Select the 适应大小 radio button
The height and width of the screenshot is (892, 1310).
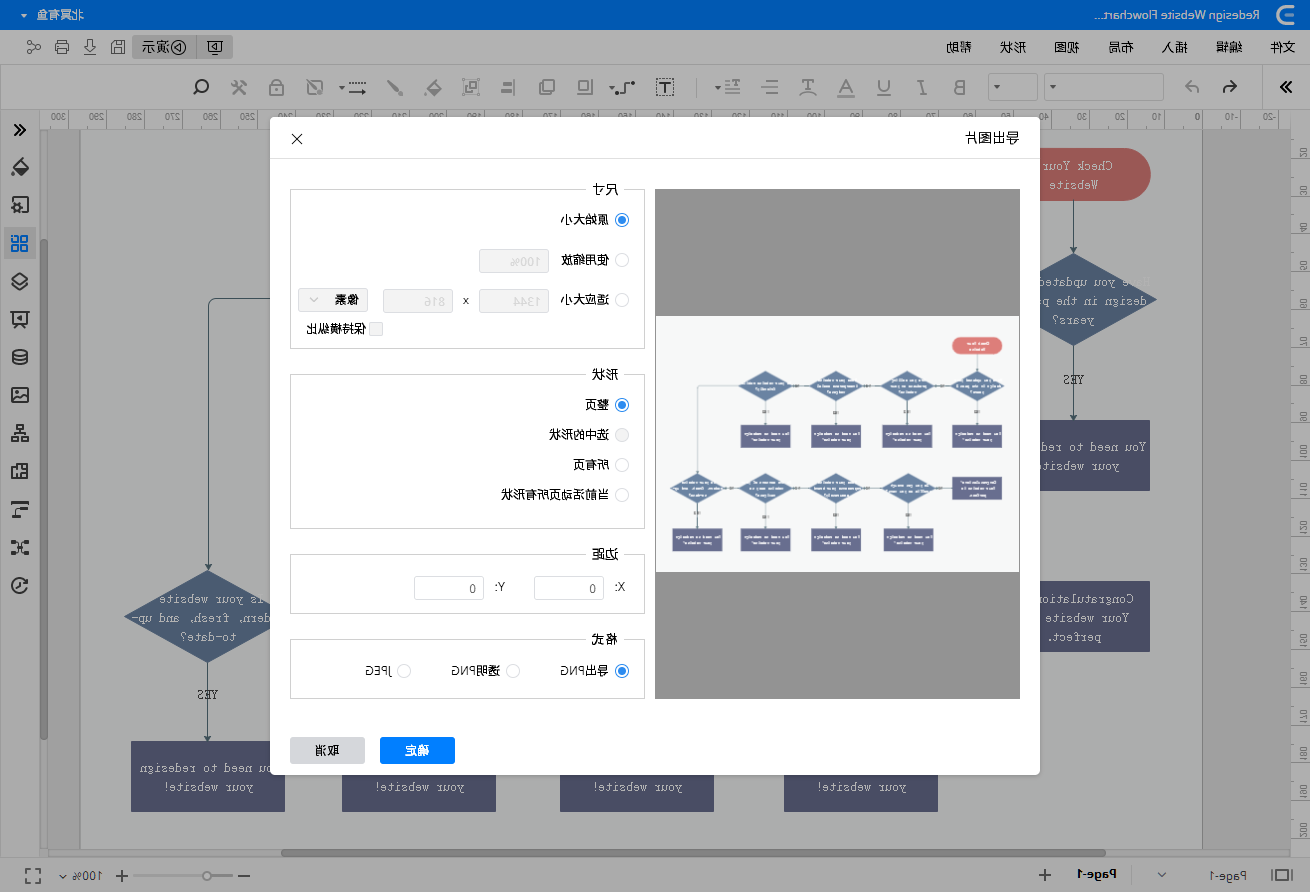point(622,300)
